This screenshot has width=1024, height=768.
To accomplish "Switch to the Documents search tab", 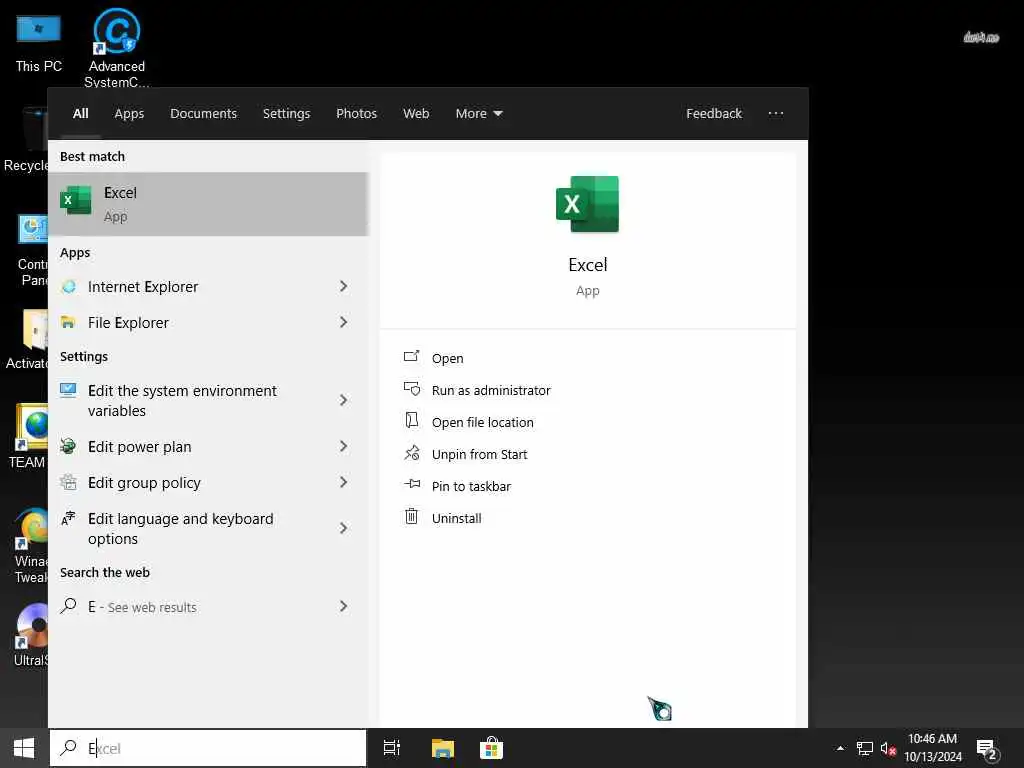I will pyautogui.click(x=204, y=113).
